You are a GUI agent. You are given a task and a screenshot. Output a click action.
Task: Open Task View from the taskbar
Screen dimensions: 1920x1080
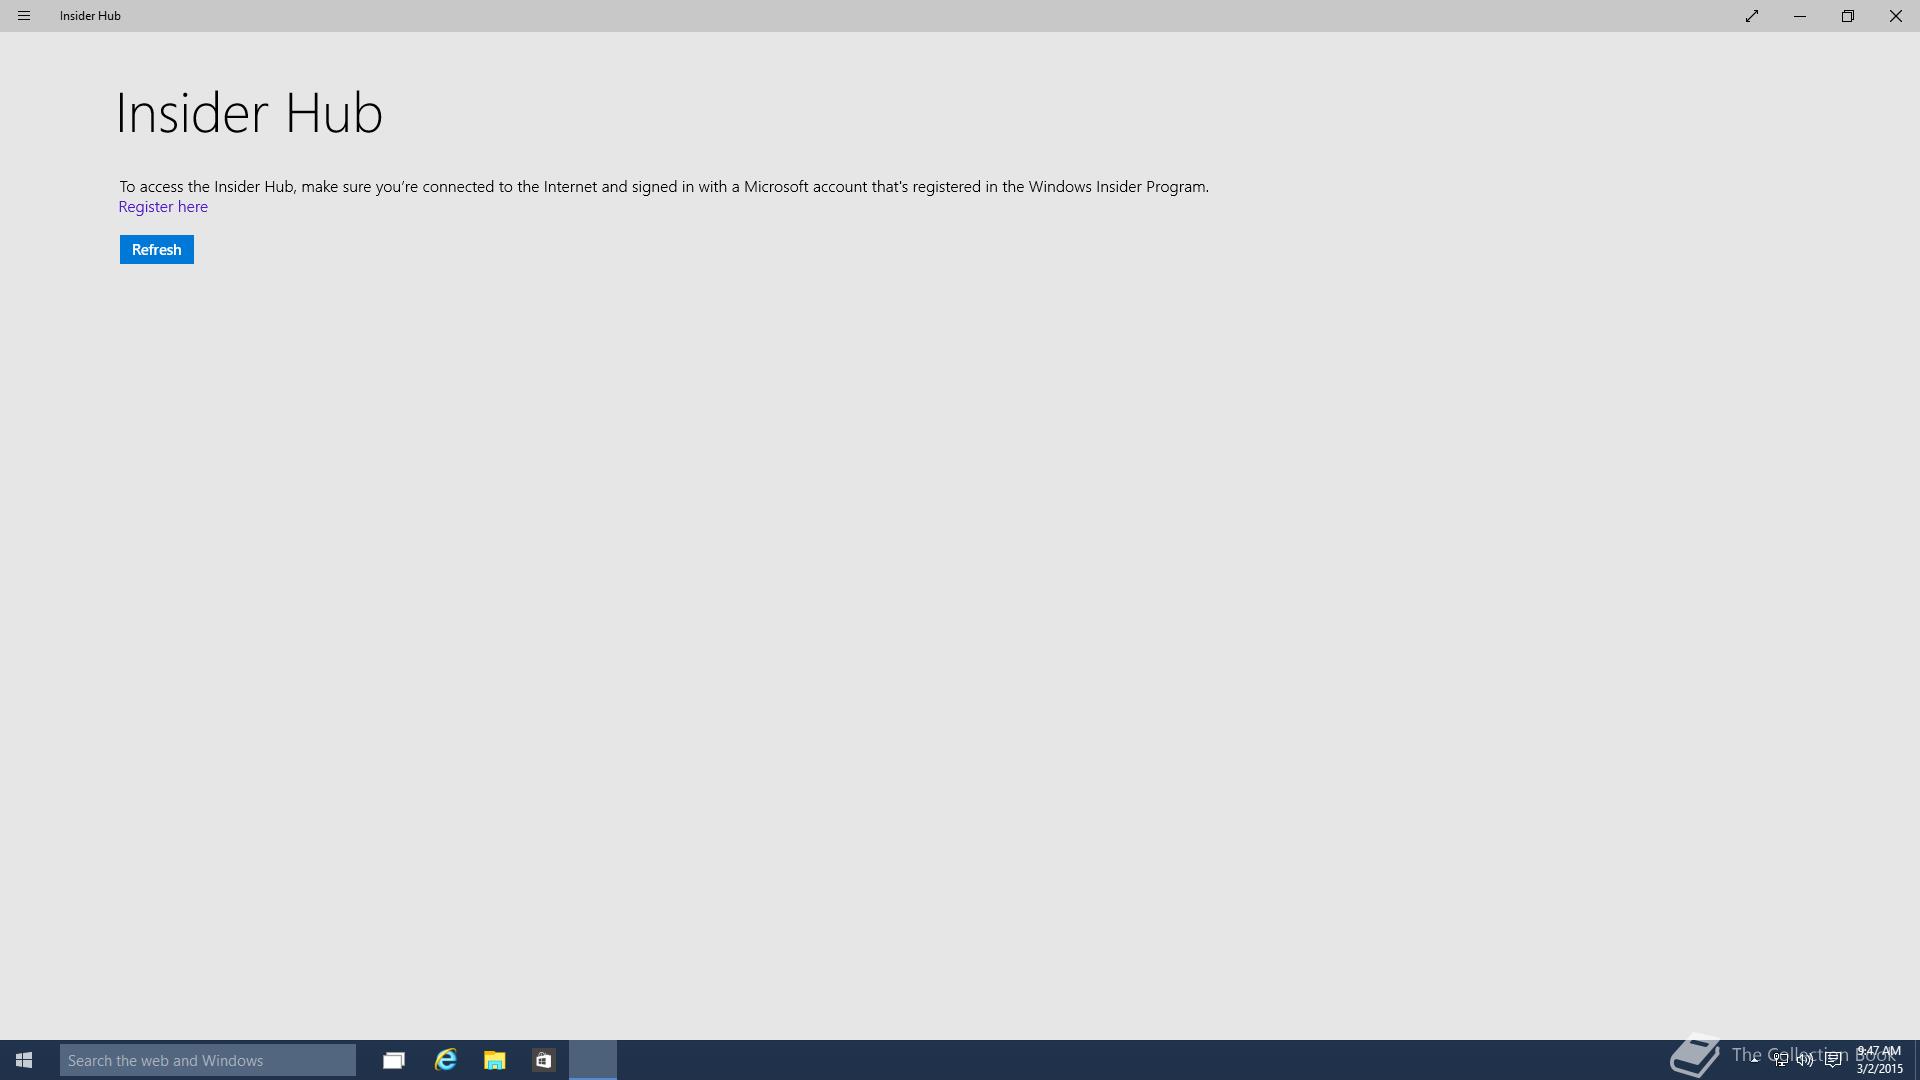394,1060
